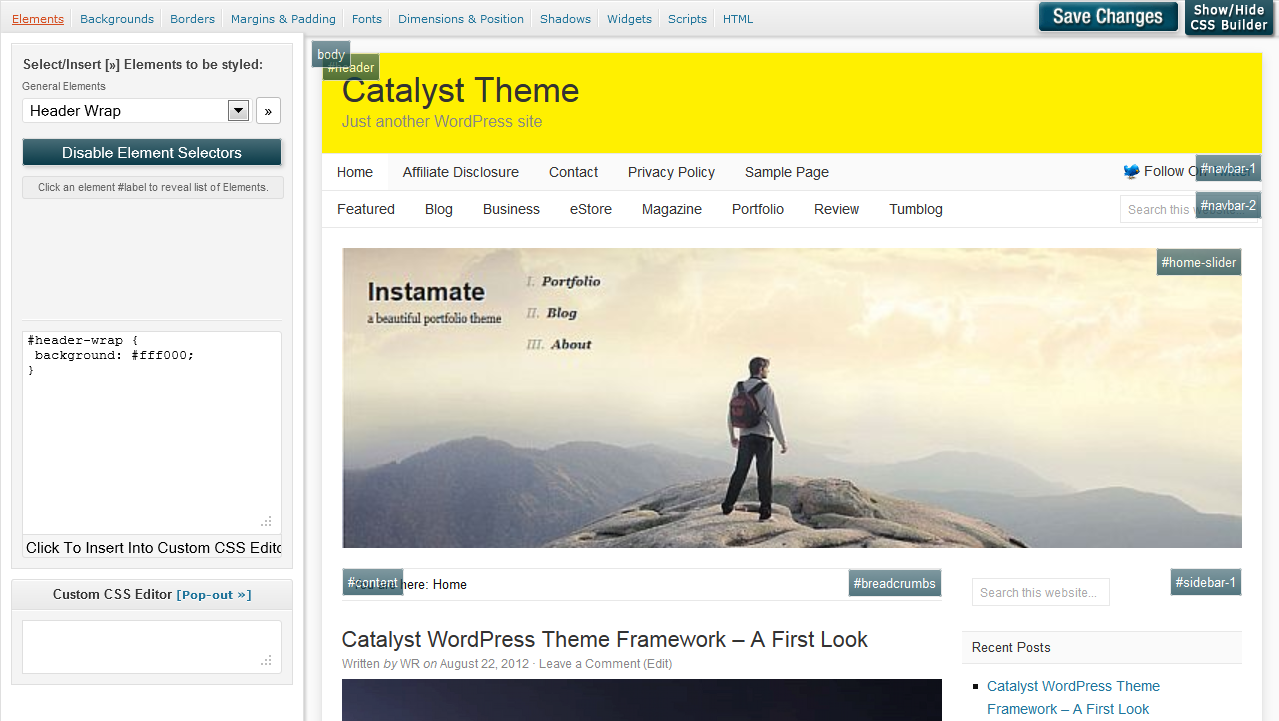
Task: Open the Widgets tab
Action: point(629,19)
